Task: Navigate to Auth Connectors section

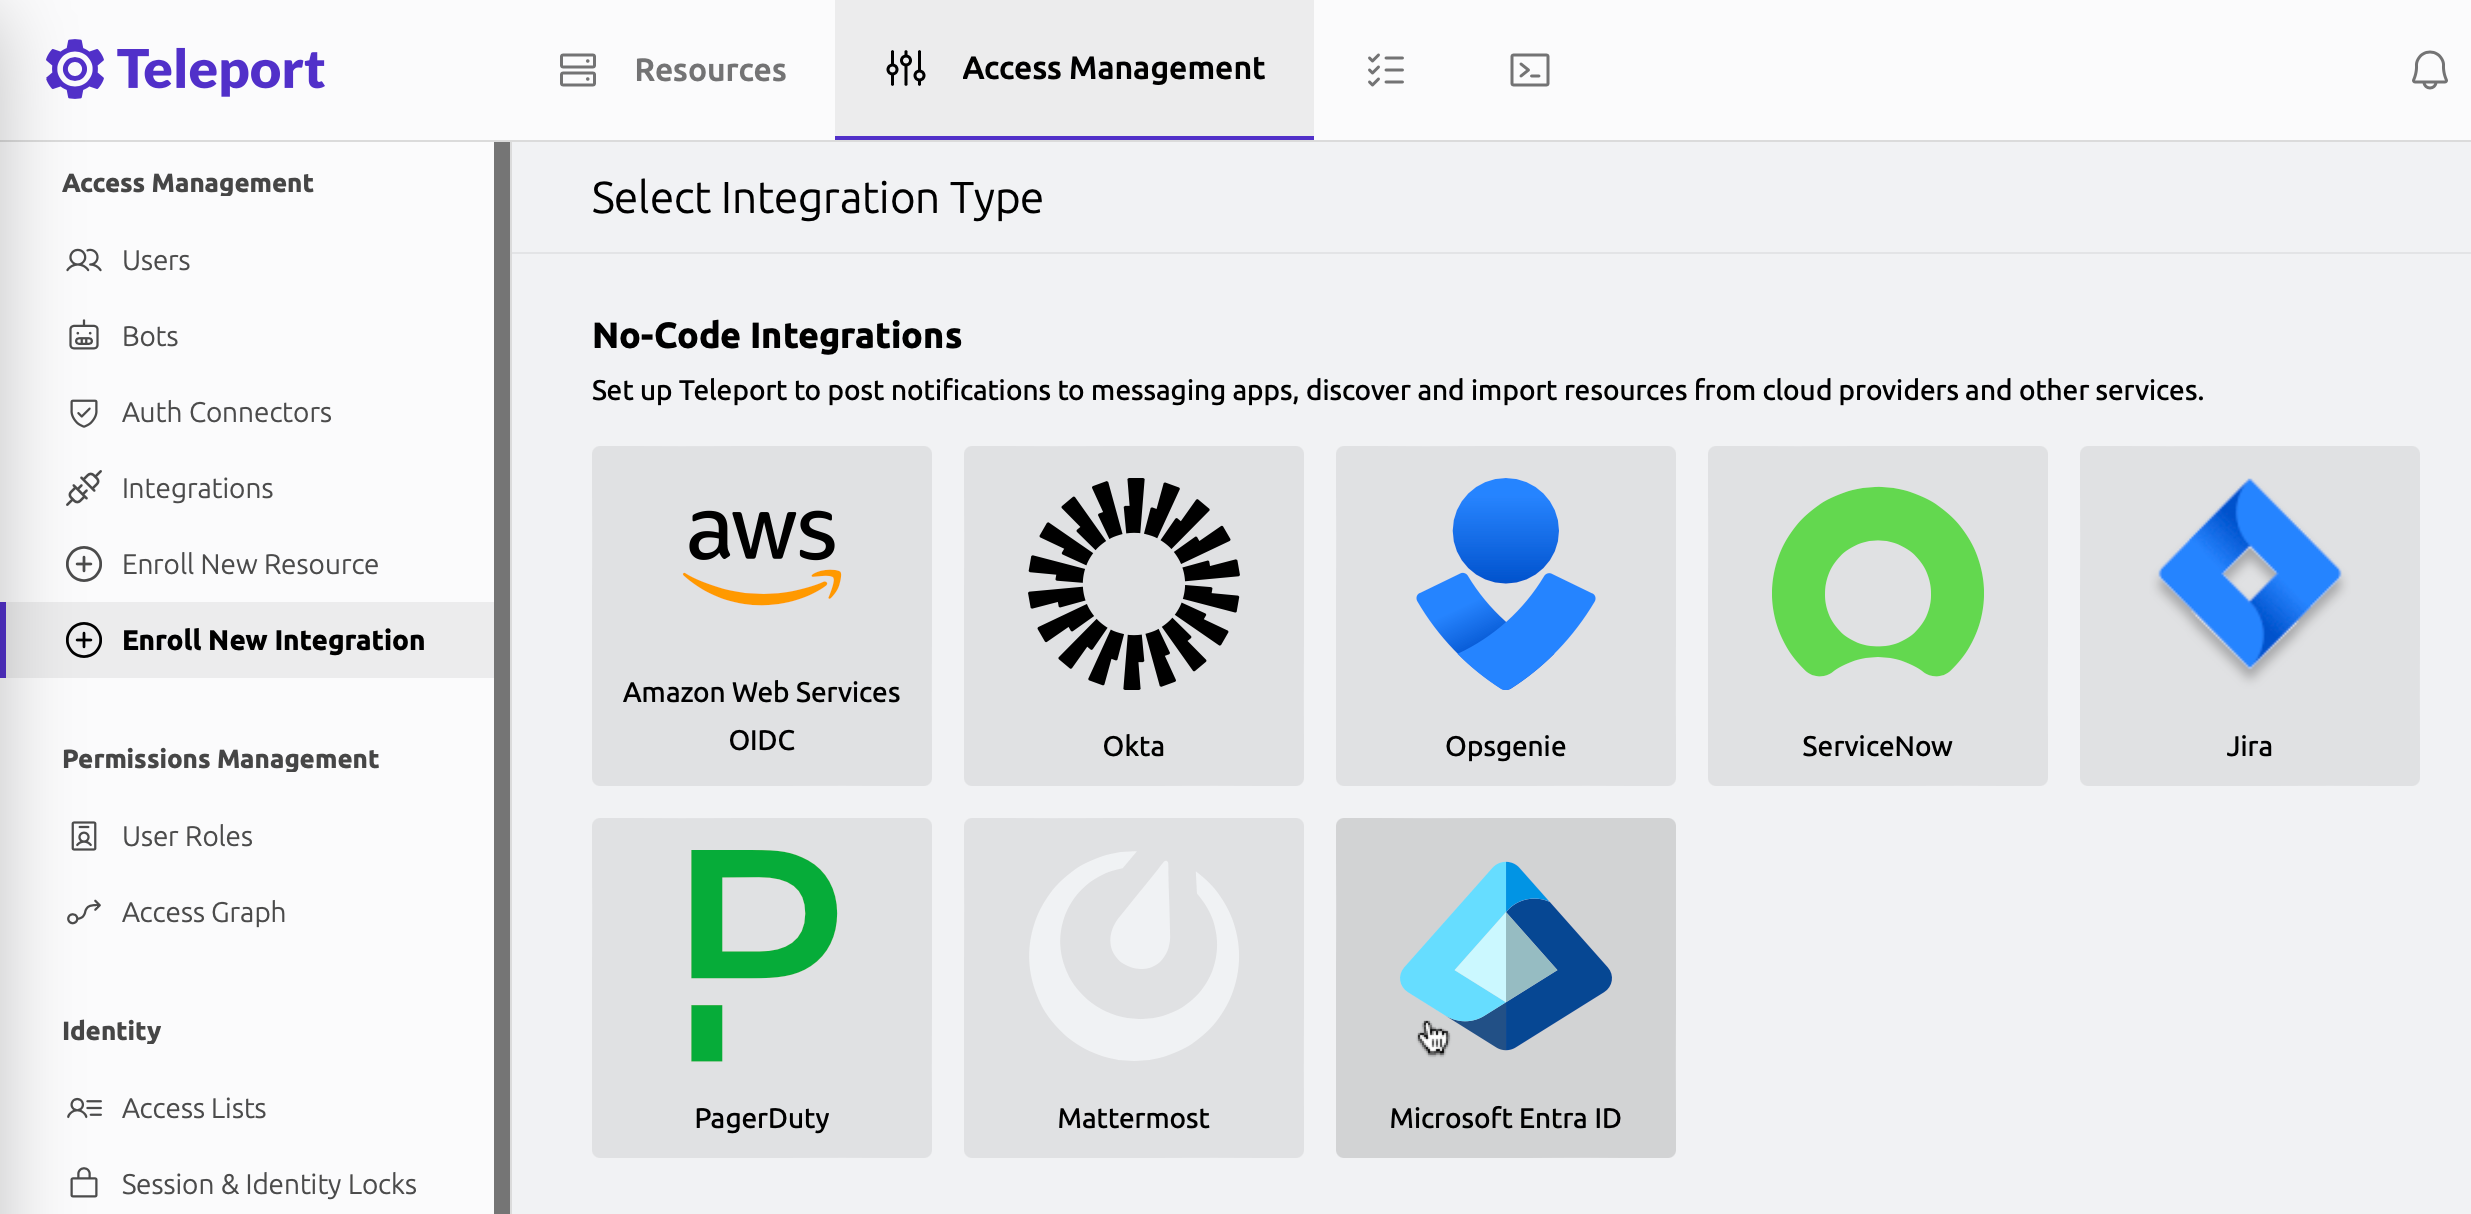Action: pyautogui.click(x=227, y=411)
